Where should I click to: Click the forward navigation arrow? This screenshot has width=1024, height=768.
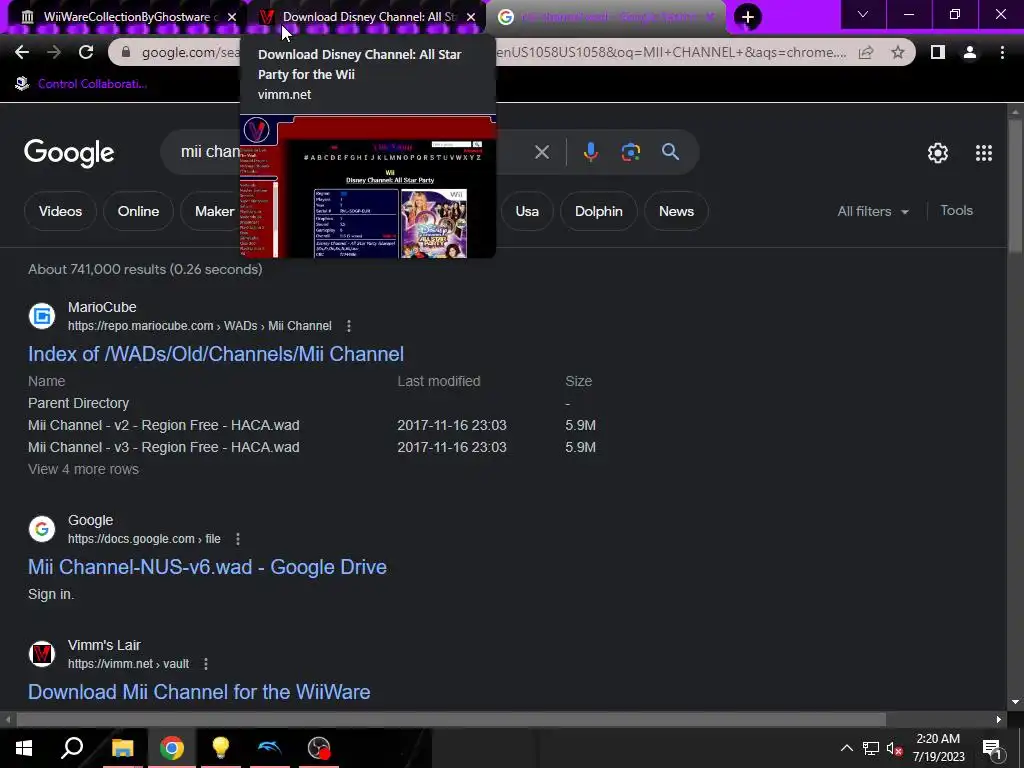point(54,52)
